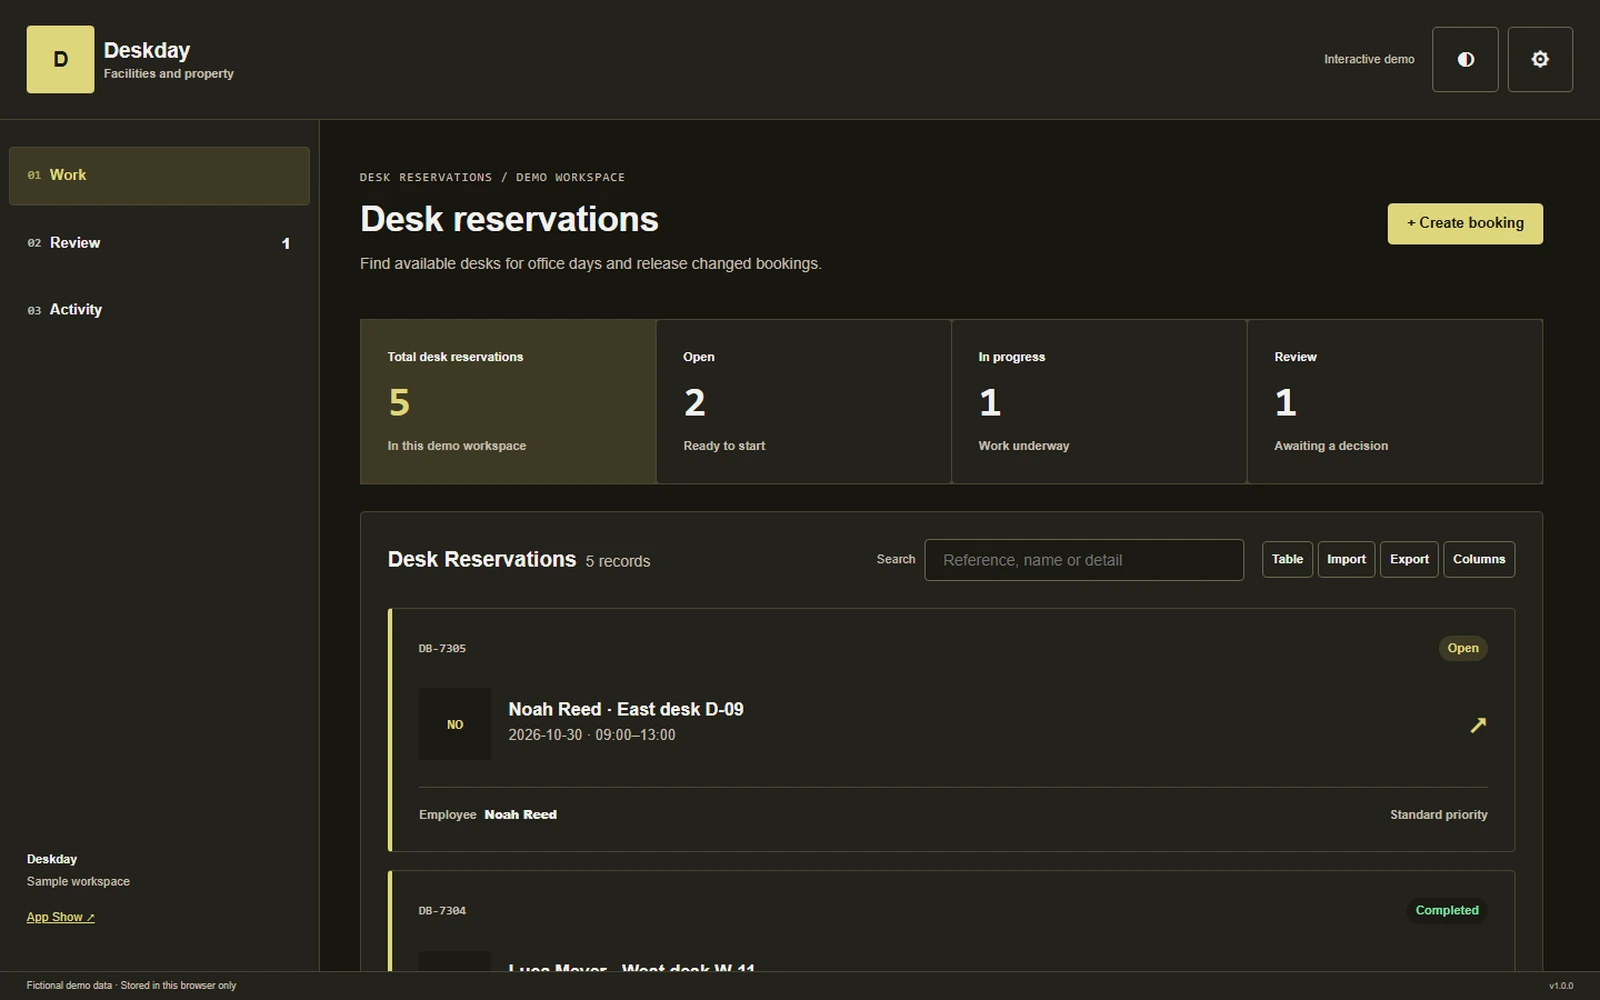
Task: Click the "5 records" count text
Action: [x=618, y=562]
